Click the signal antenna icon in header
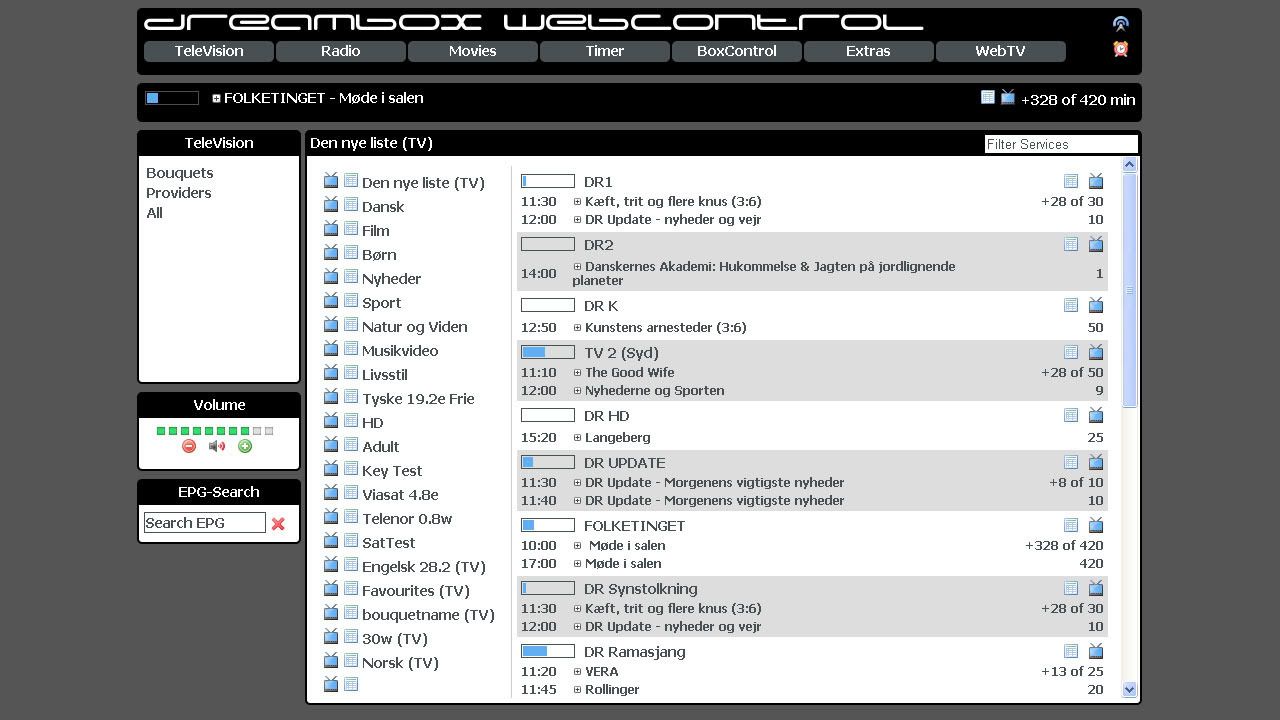Viewport: 1280px width, 720px height. point(1121,24)
